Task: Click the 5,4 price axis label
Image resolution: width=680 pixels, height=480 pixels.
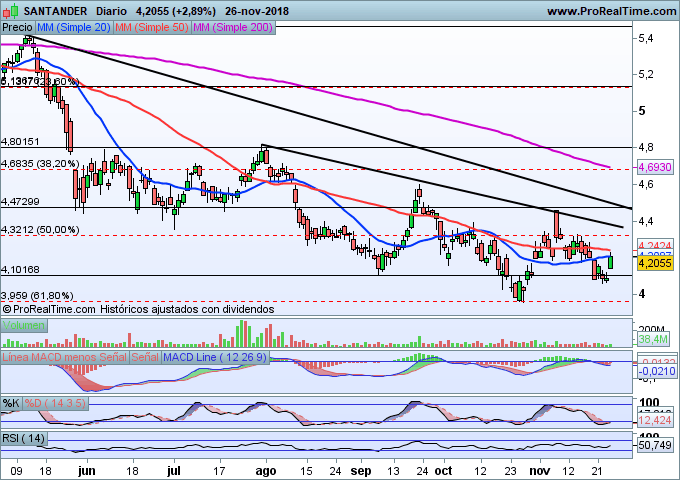Action: [645, 39]
